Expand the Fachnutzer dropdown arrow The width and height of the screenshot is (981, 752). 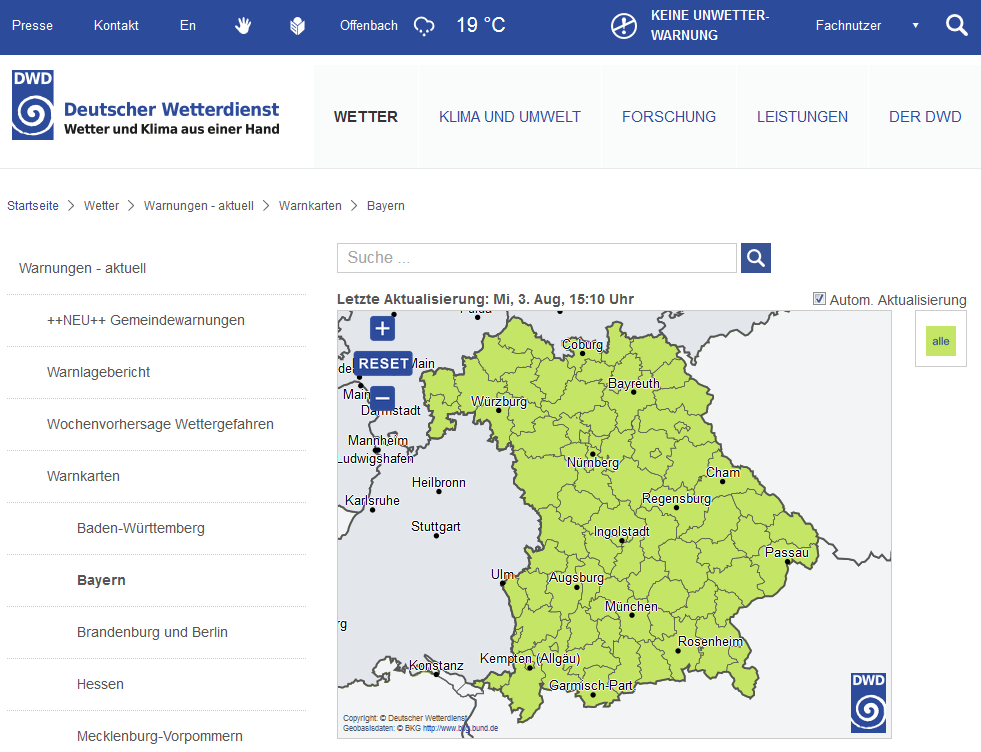[915, 26]
